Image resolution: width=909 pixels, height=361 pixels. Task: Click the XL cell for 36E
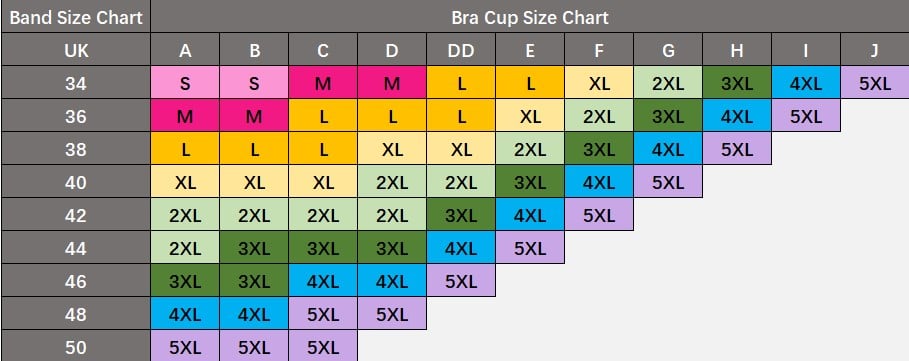[530, 115]
